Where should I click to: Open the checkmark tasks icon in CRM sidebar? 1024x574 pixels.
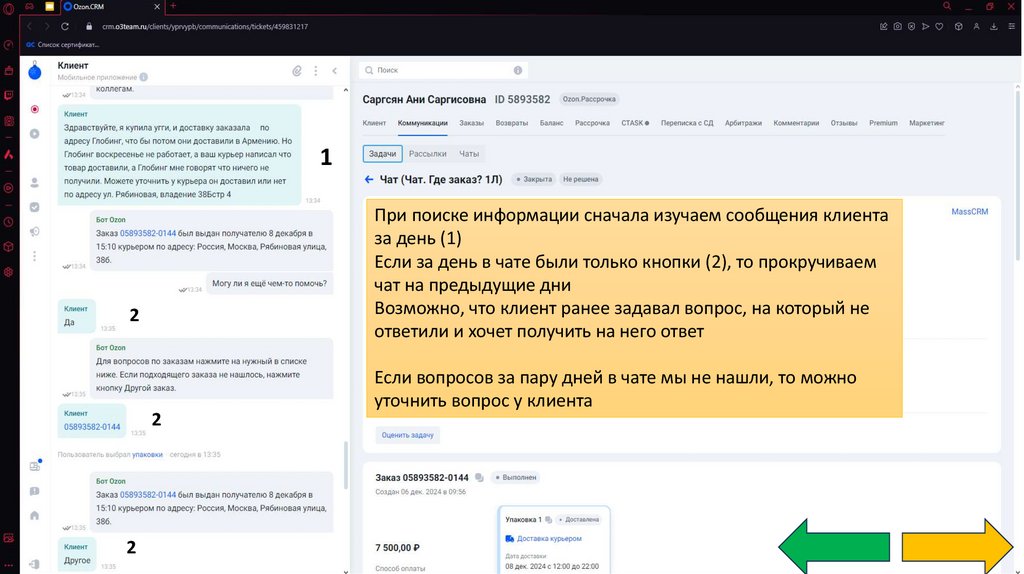tap(35, 207)
